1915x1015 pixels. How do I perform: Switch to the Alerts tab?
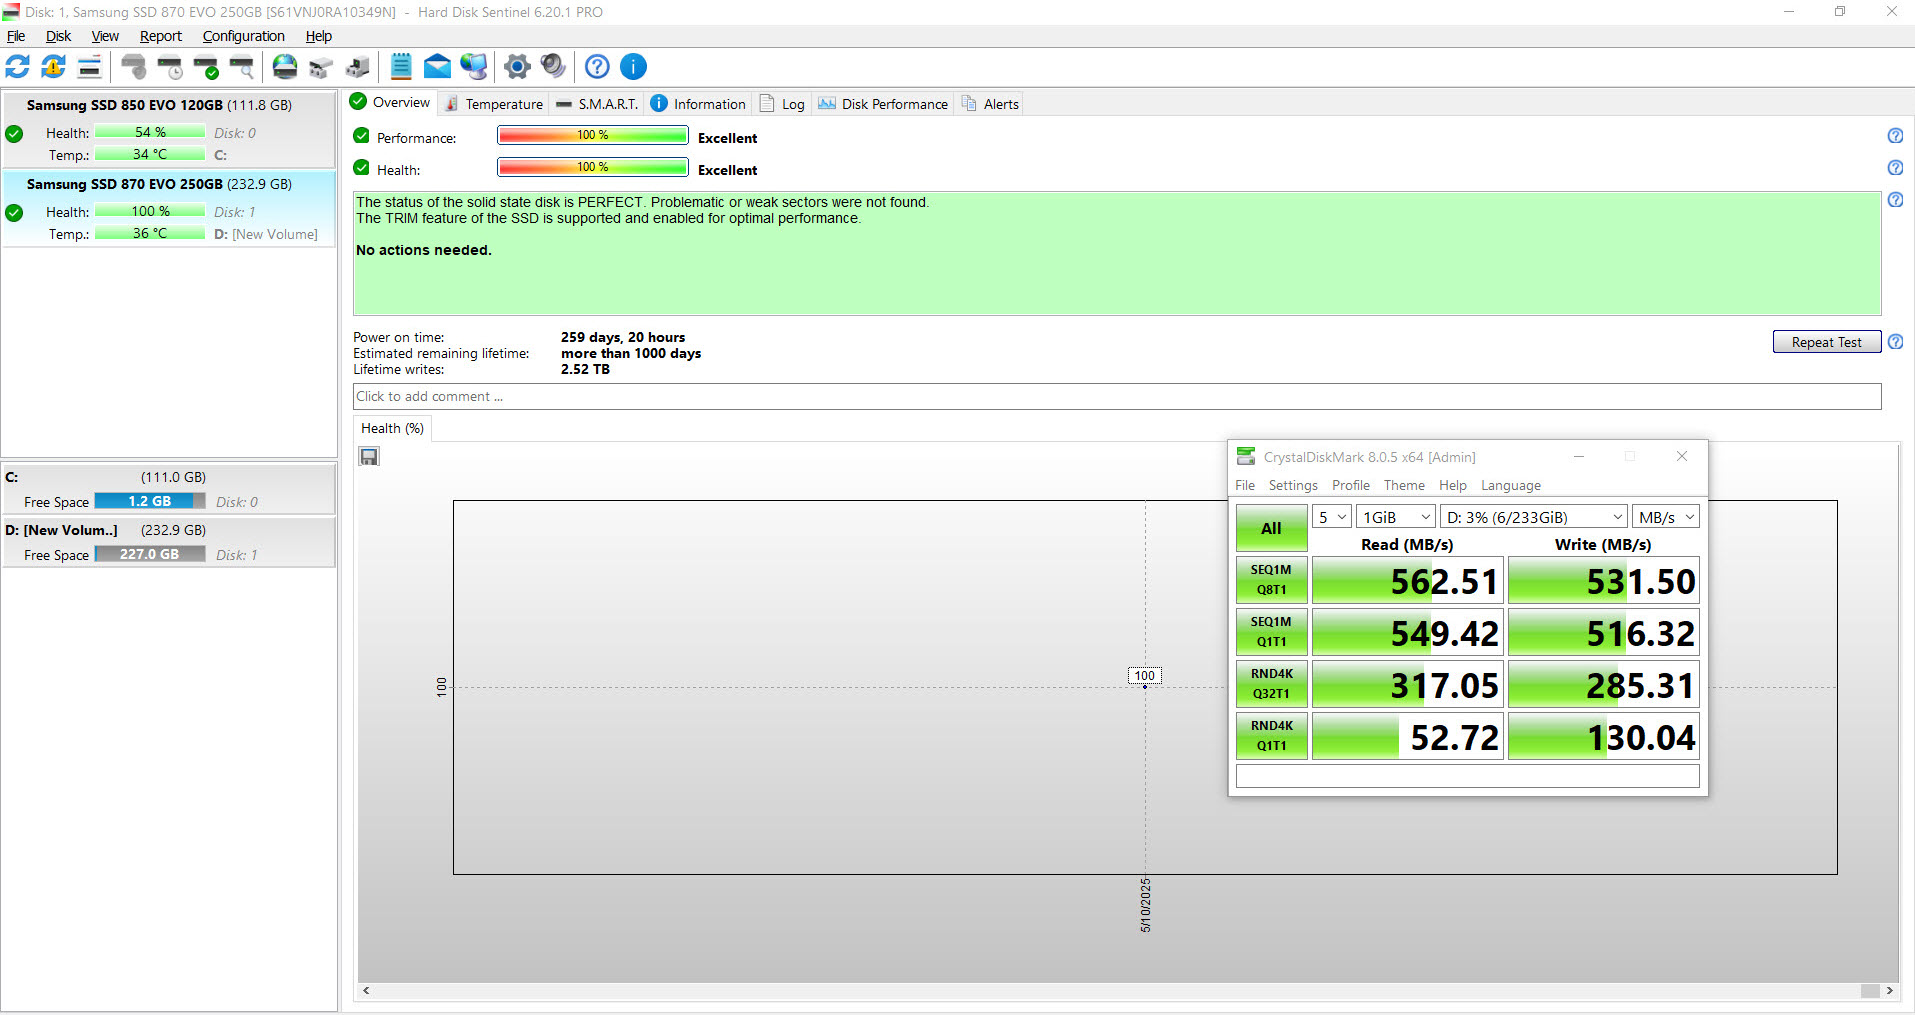click(990, 104)
